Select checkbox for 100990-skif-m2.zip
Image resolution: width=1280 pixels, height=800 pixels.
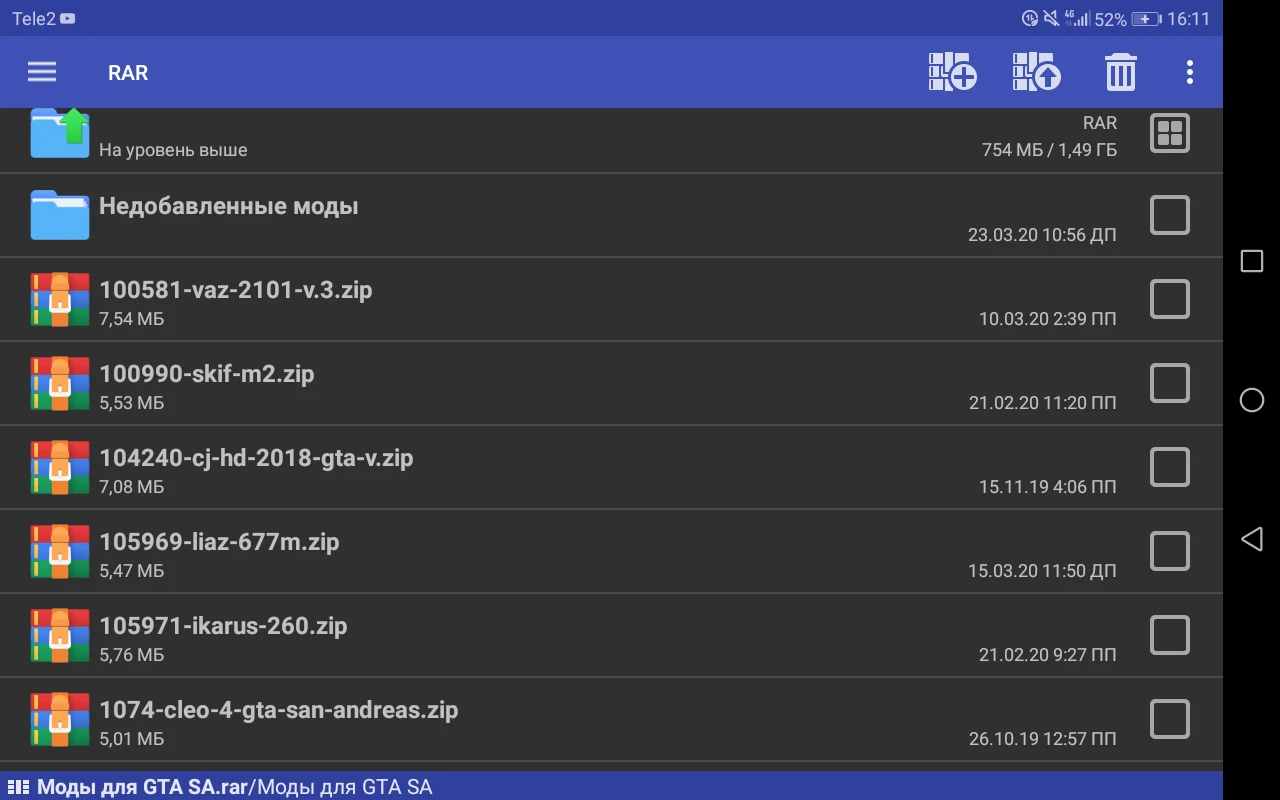tap(1170, 383)
